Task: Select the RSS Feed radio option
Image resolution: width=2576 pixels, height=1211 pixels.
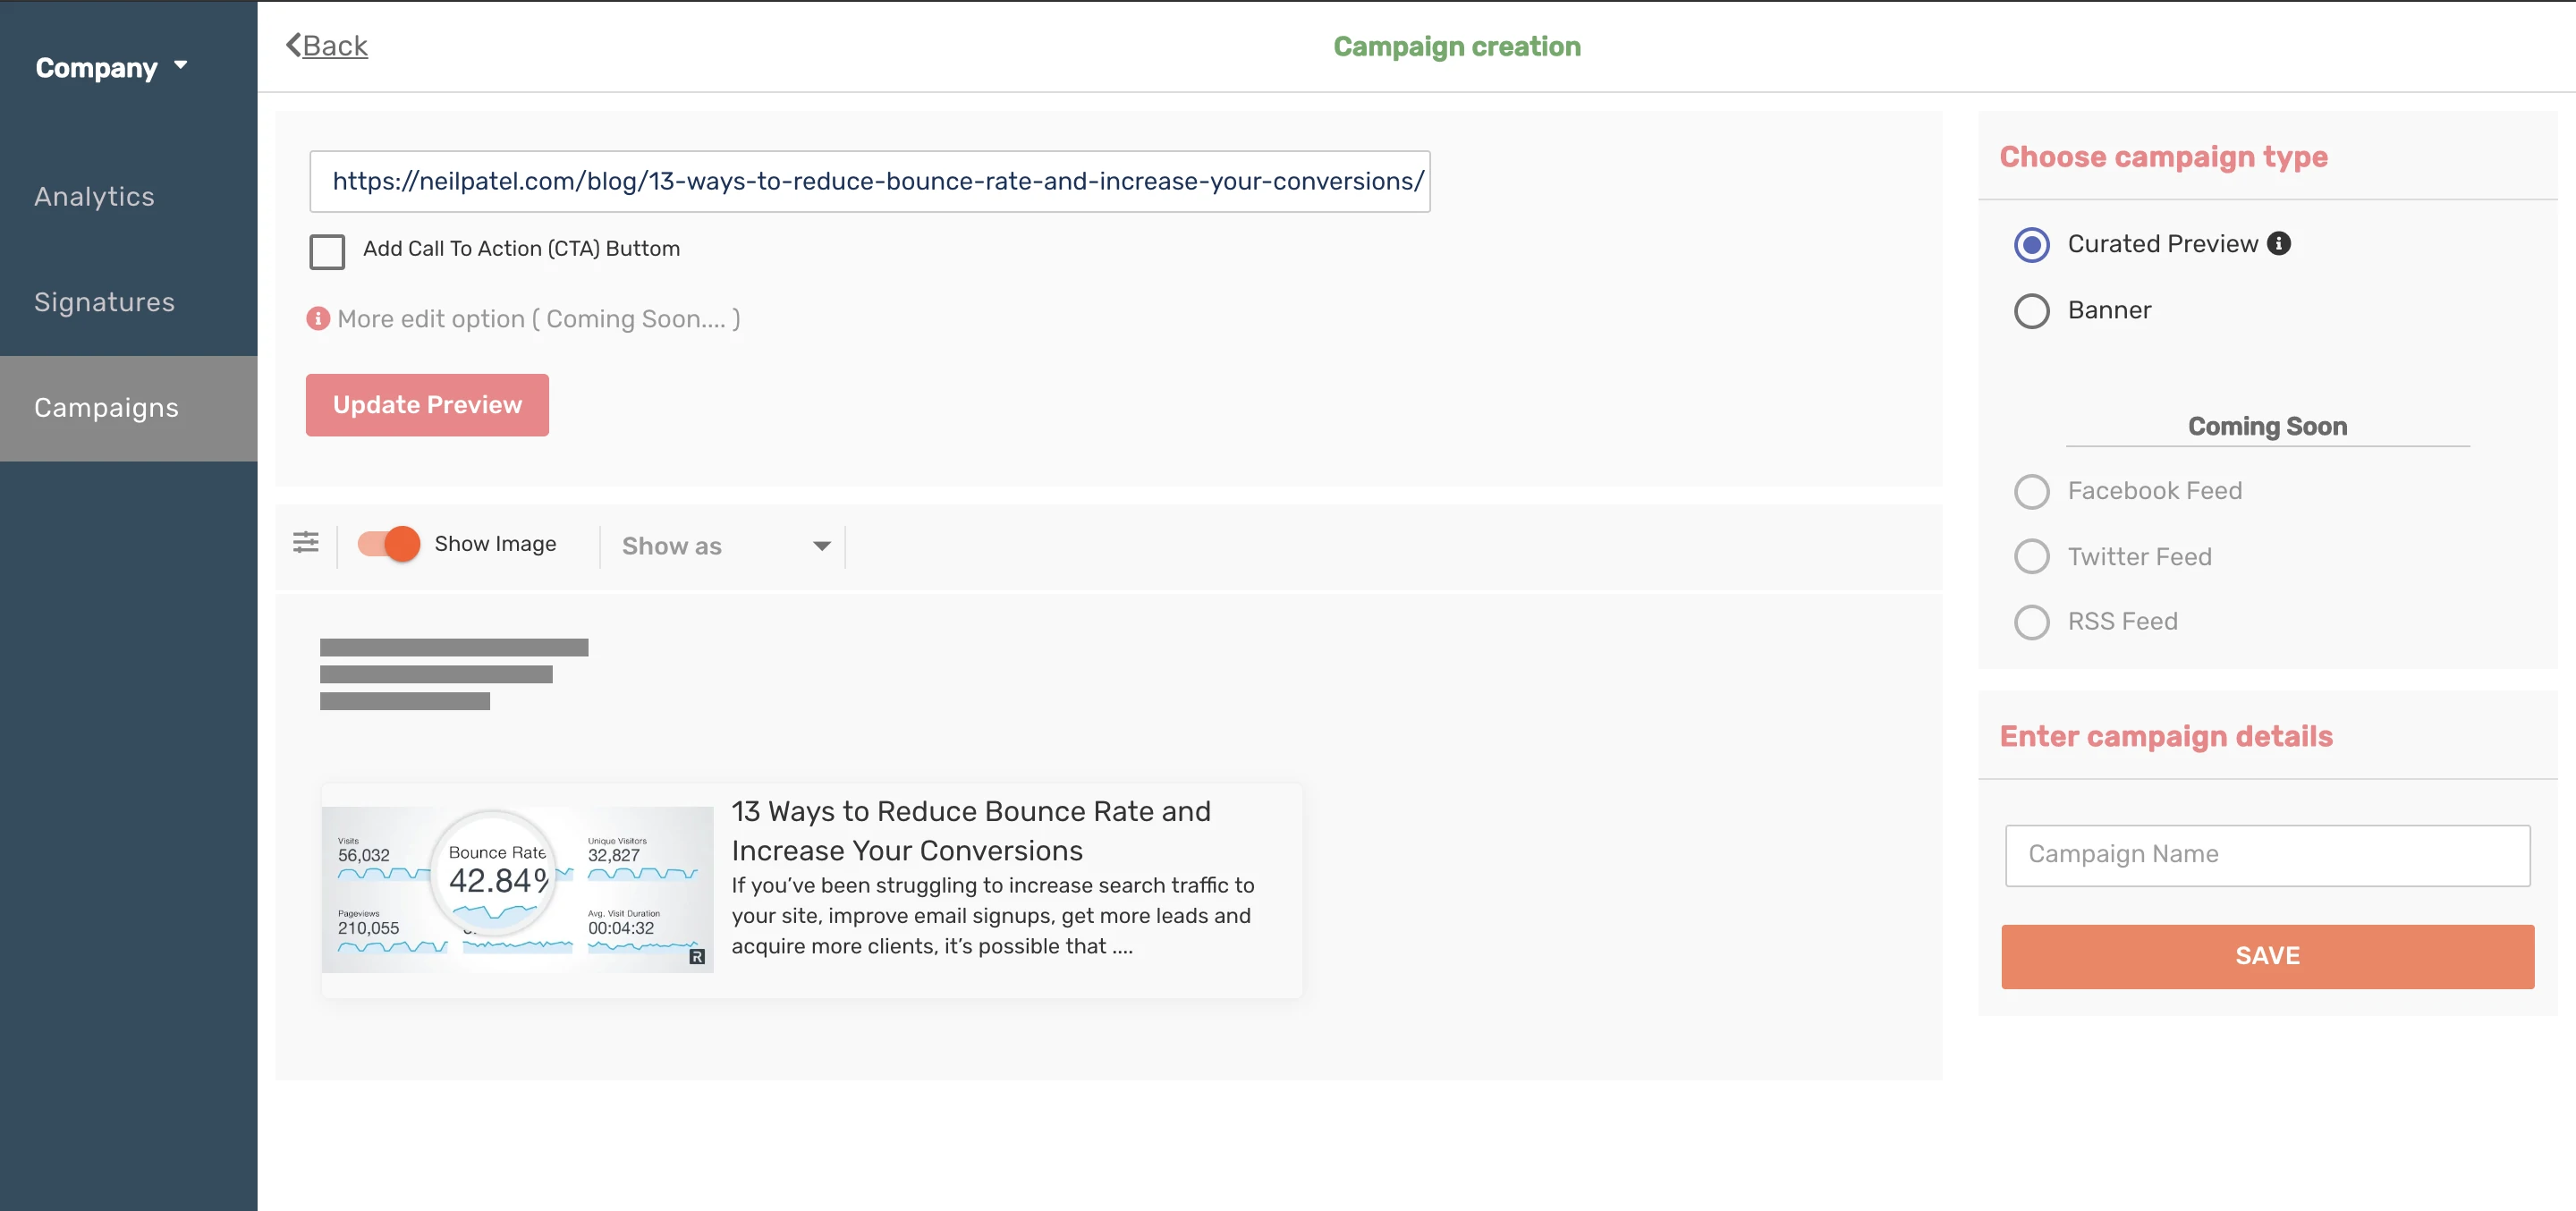Action: tap(2031, 622)
